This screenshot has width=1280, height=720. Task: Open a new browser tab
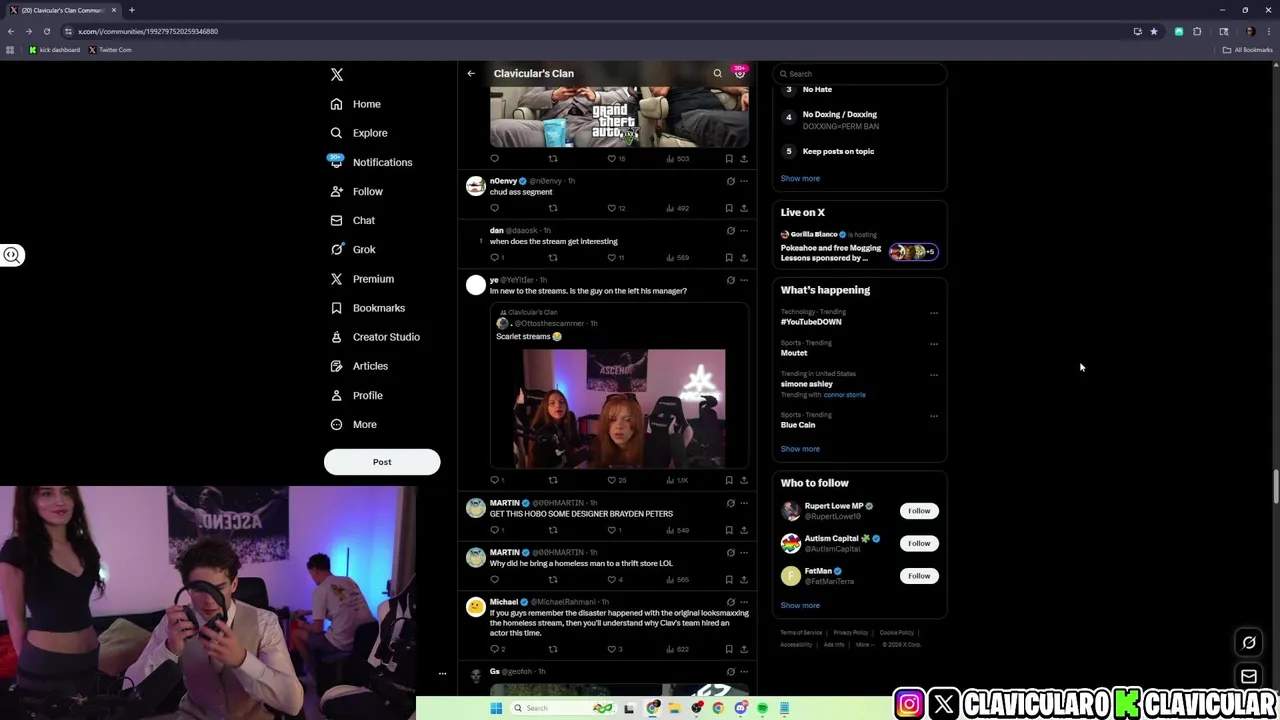(x=131, y=10)
